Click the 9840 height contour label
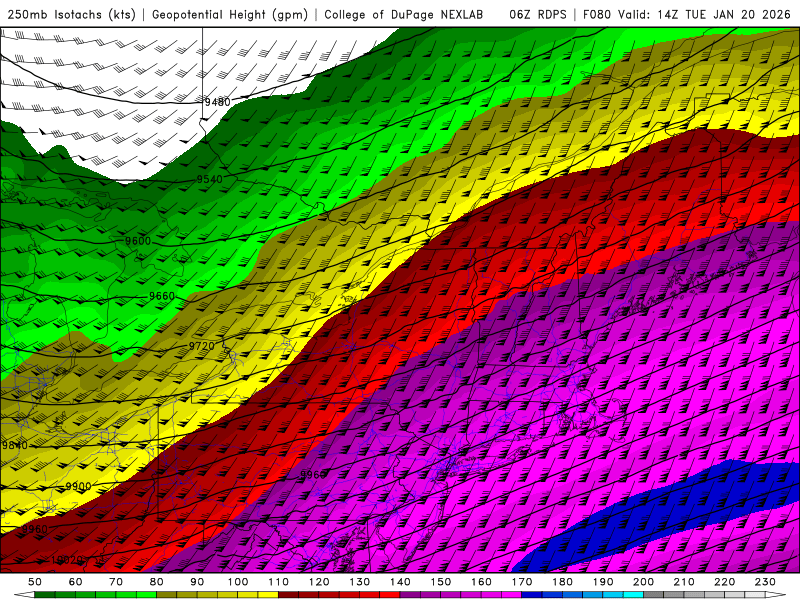This screenshot has height=600, width=800. tap(14, 445)
